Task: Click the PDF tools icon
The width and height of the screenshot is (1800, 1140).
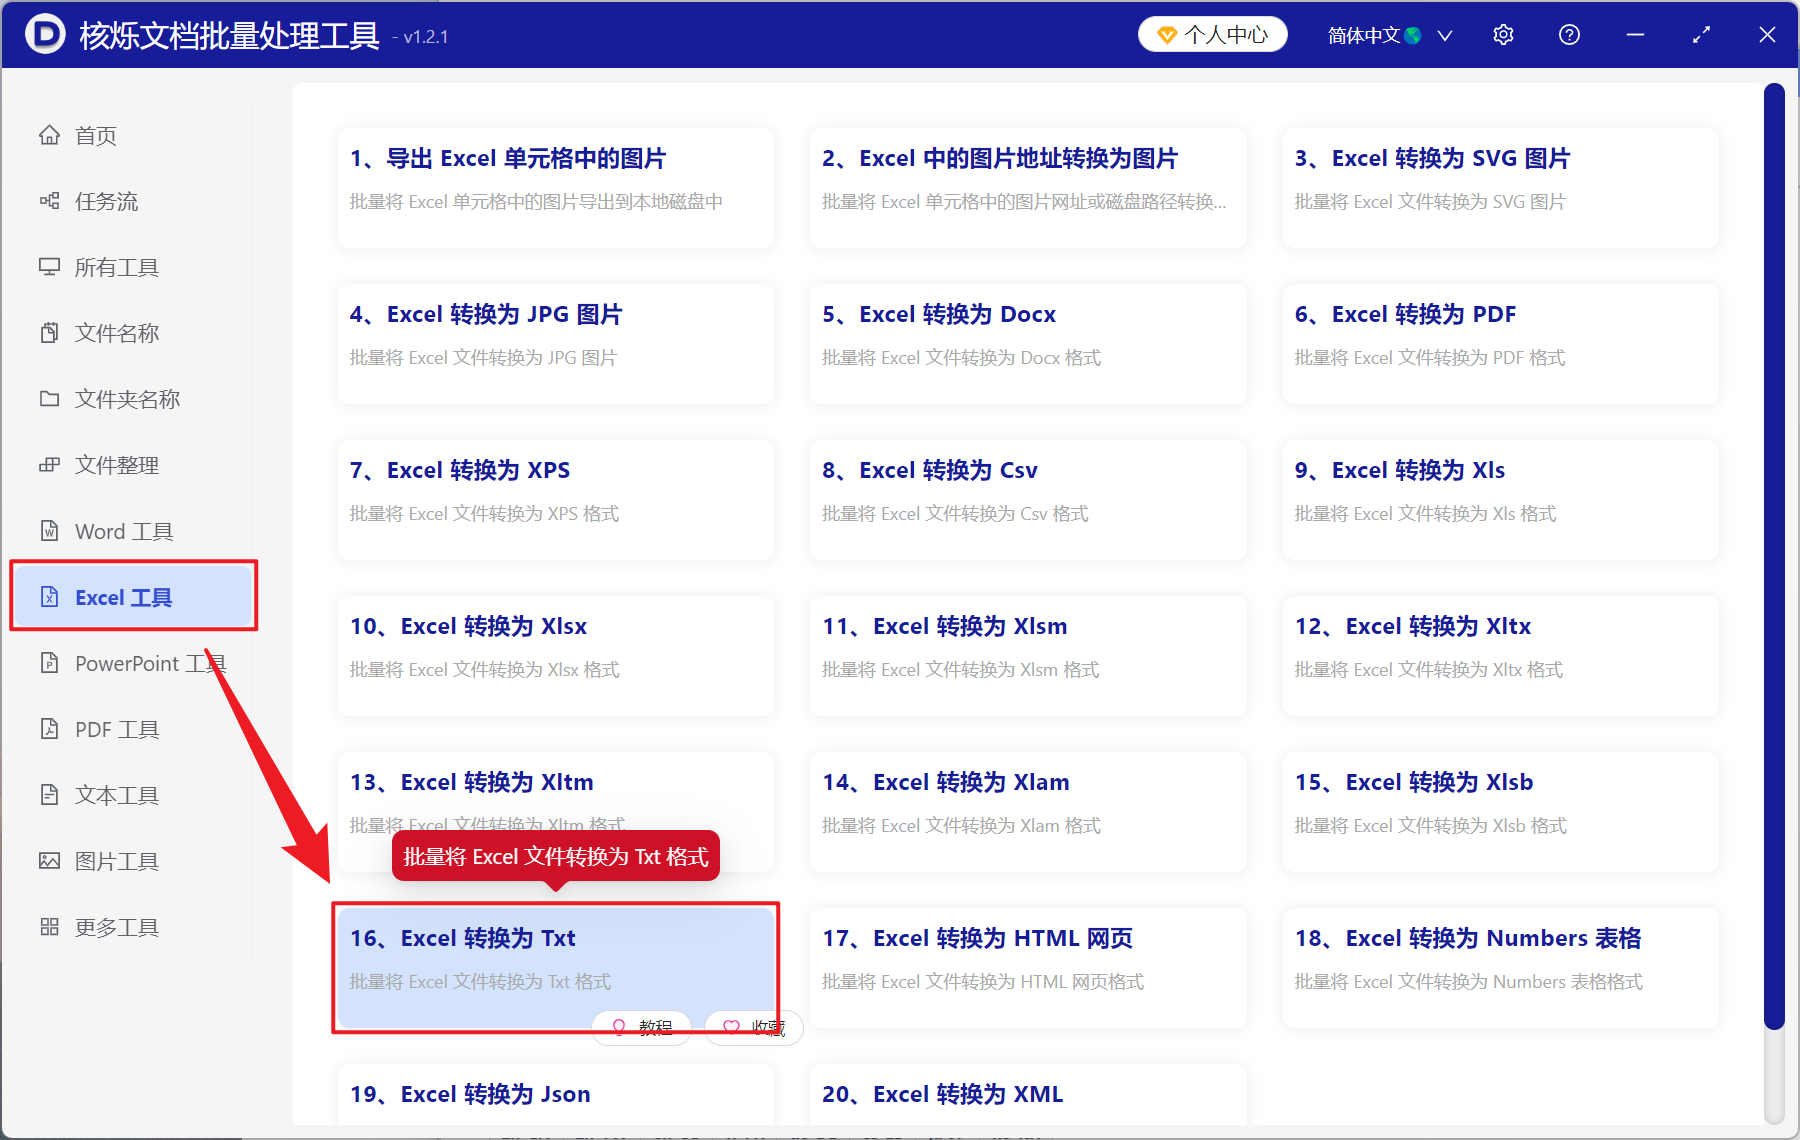Action: (x=49, y=729)
